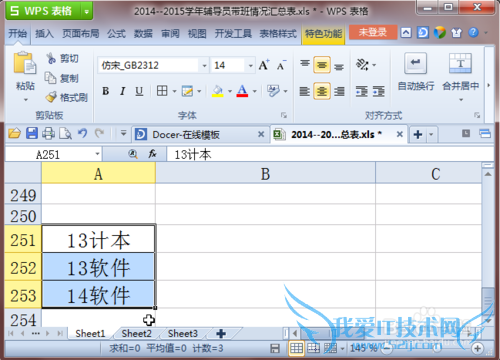Close the Docer-在线模板 tab
This screenshot has width=500, height=360.
pos(261,134)
